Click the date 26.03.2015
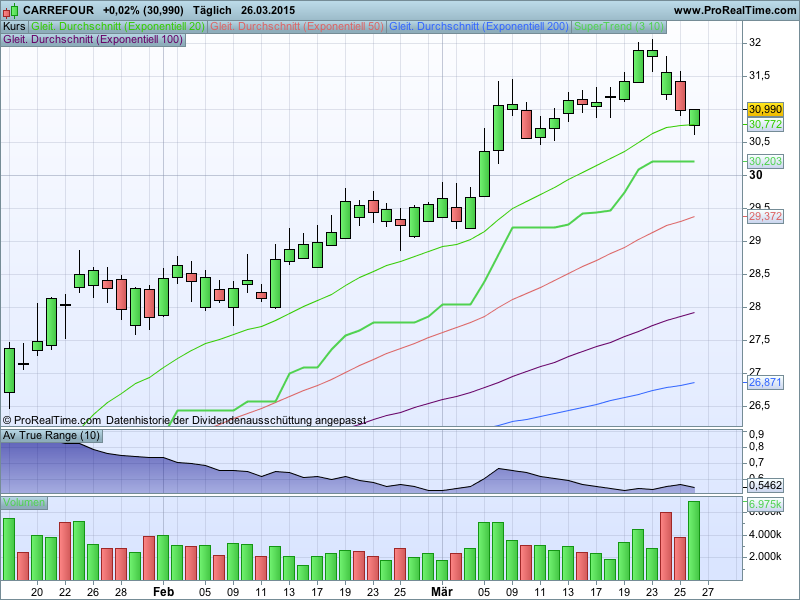The height and width of the screenshot is (600, 800). point(268,10)
